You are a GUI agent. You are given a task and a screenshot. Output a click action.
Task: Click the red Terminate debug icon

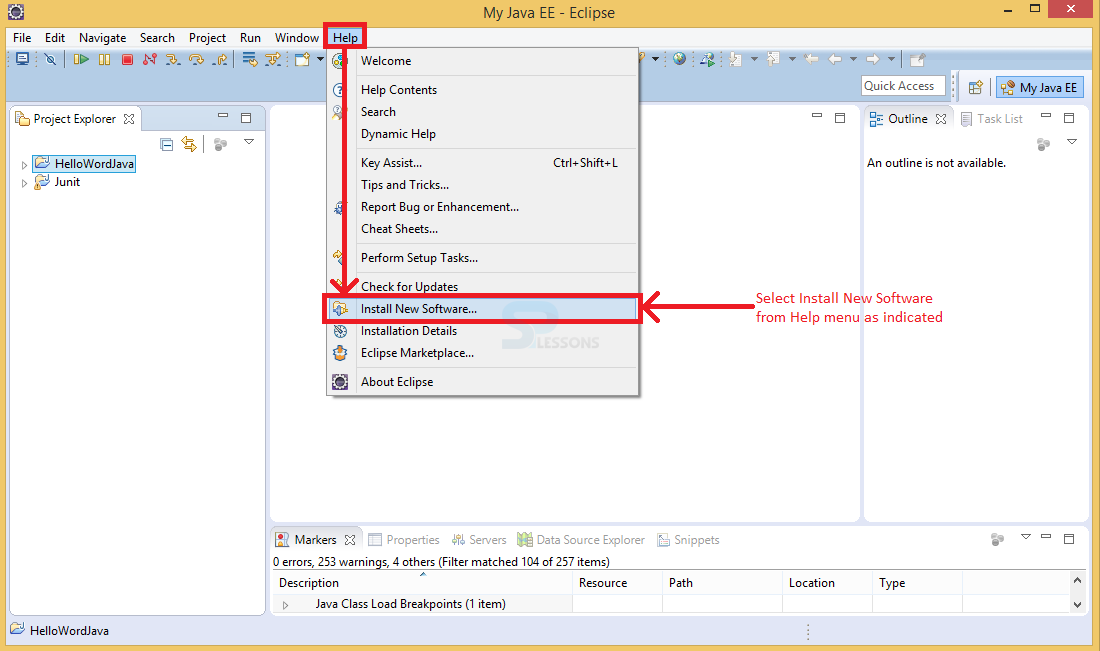[x=127, y=60]
